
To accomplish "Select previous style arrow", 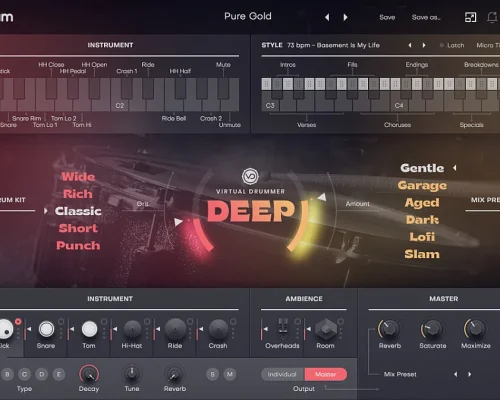I will click(x=410, y=45).
